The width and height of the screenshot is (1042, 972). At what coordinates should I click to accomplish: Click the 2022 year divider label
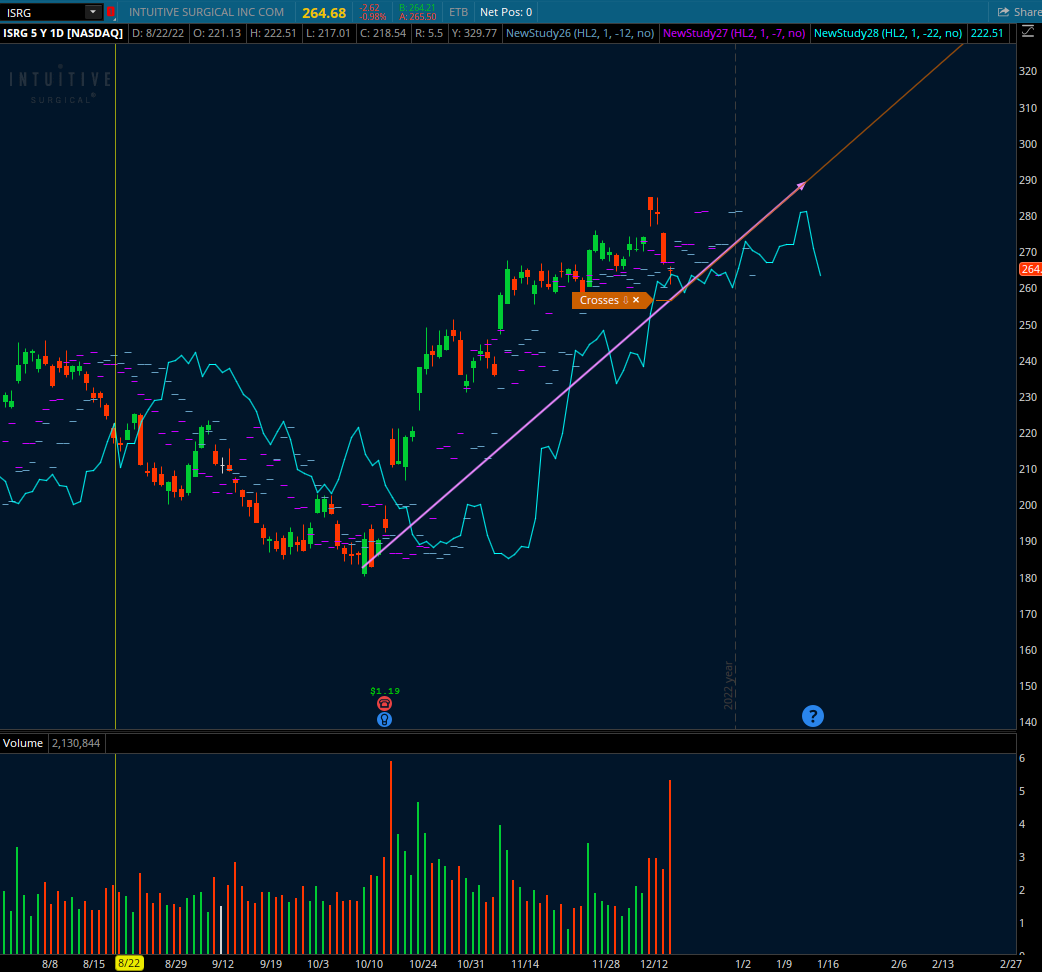728,685
